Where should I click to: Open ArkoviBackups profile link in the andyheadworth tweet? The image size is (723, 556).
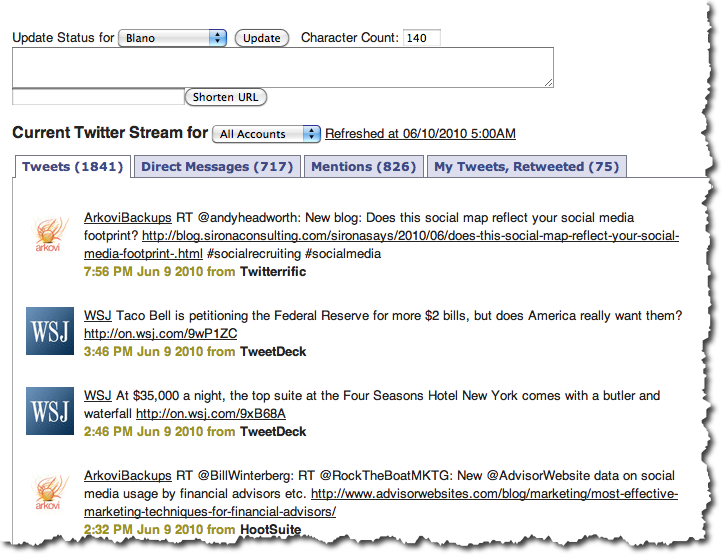128,218
